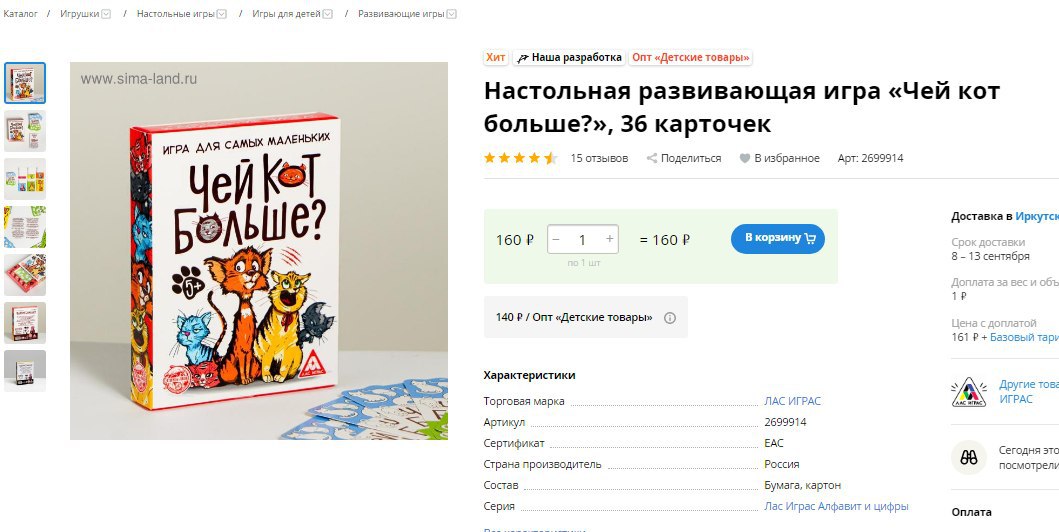
Task: Click the share icon next to Поделиться
Action: 652,159
